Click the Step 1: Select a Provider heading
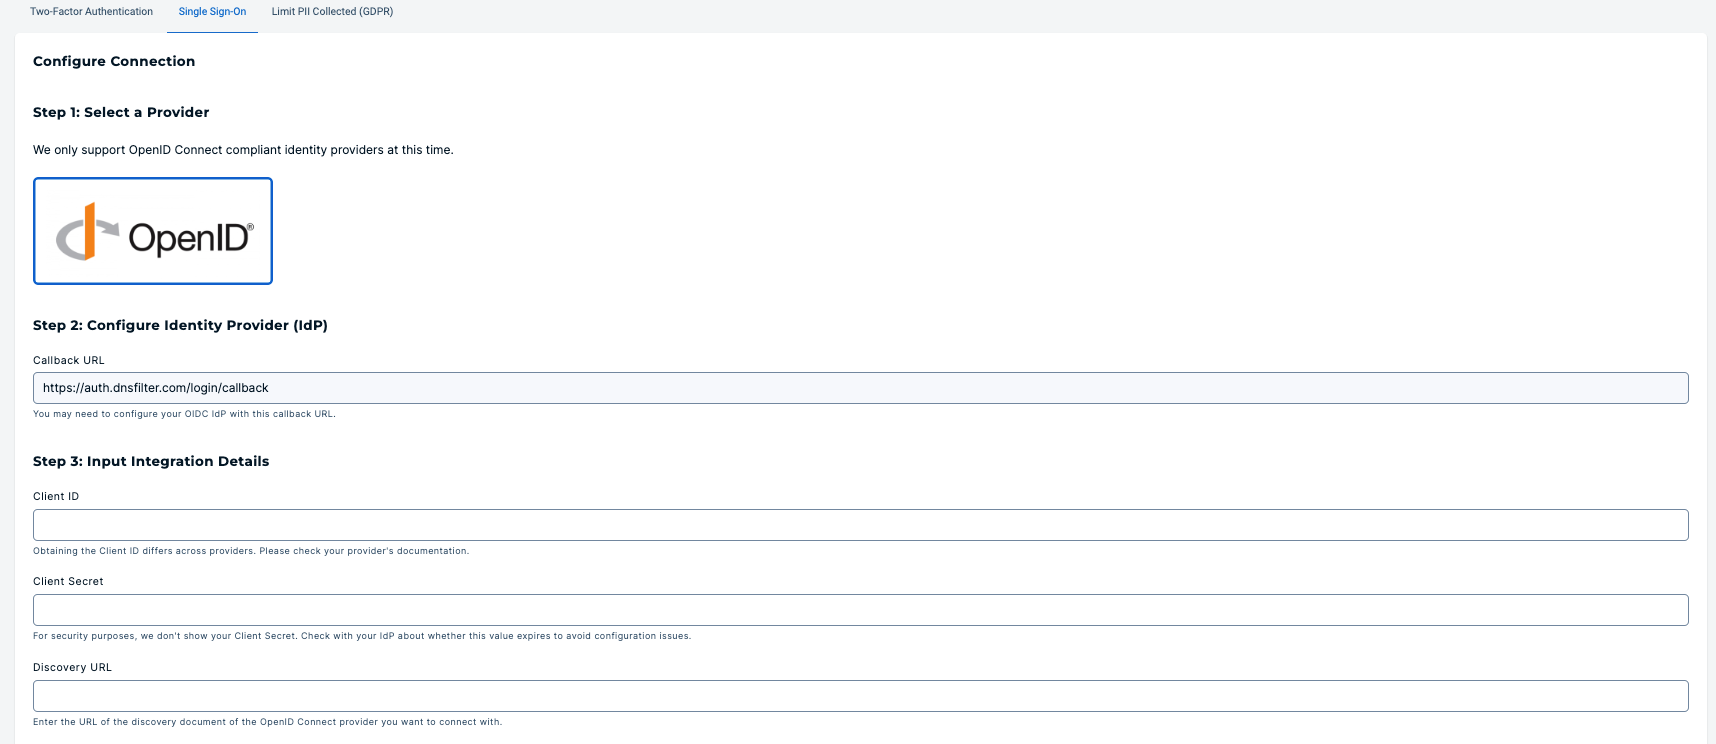The height and width of the screenshot is (744, 1716). tap(121, 112)
